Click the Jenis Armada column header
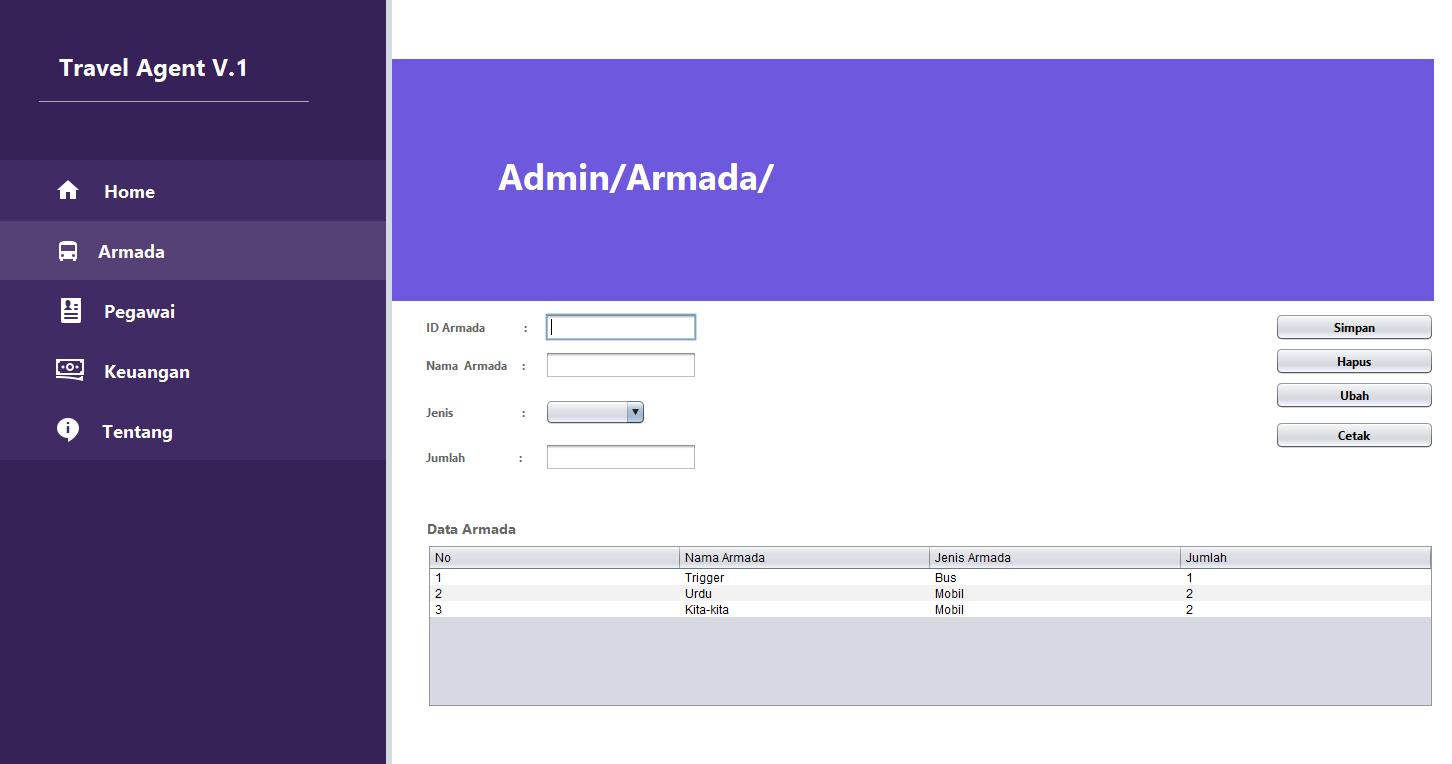 pyautogui.click(x=1055, y=558)
